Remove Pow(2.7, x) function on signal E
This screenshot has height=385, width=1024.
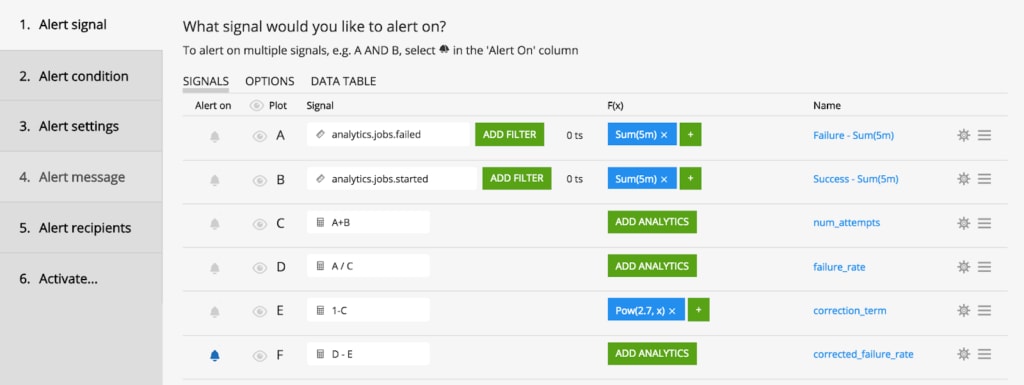tap(672, 311)
